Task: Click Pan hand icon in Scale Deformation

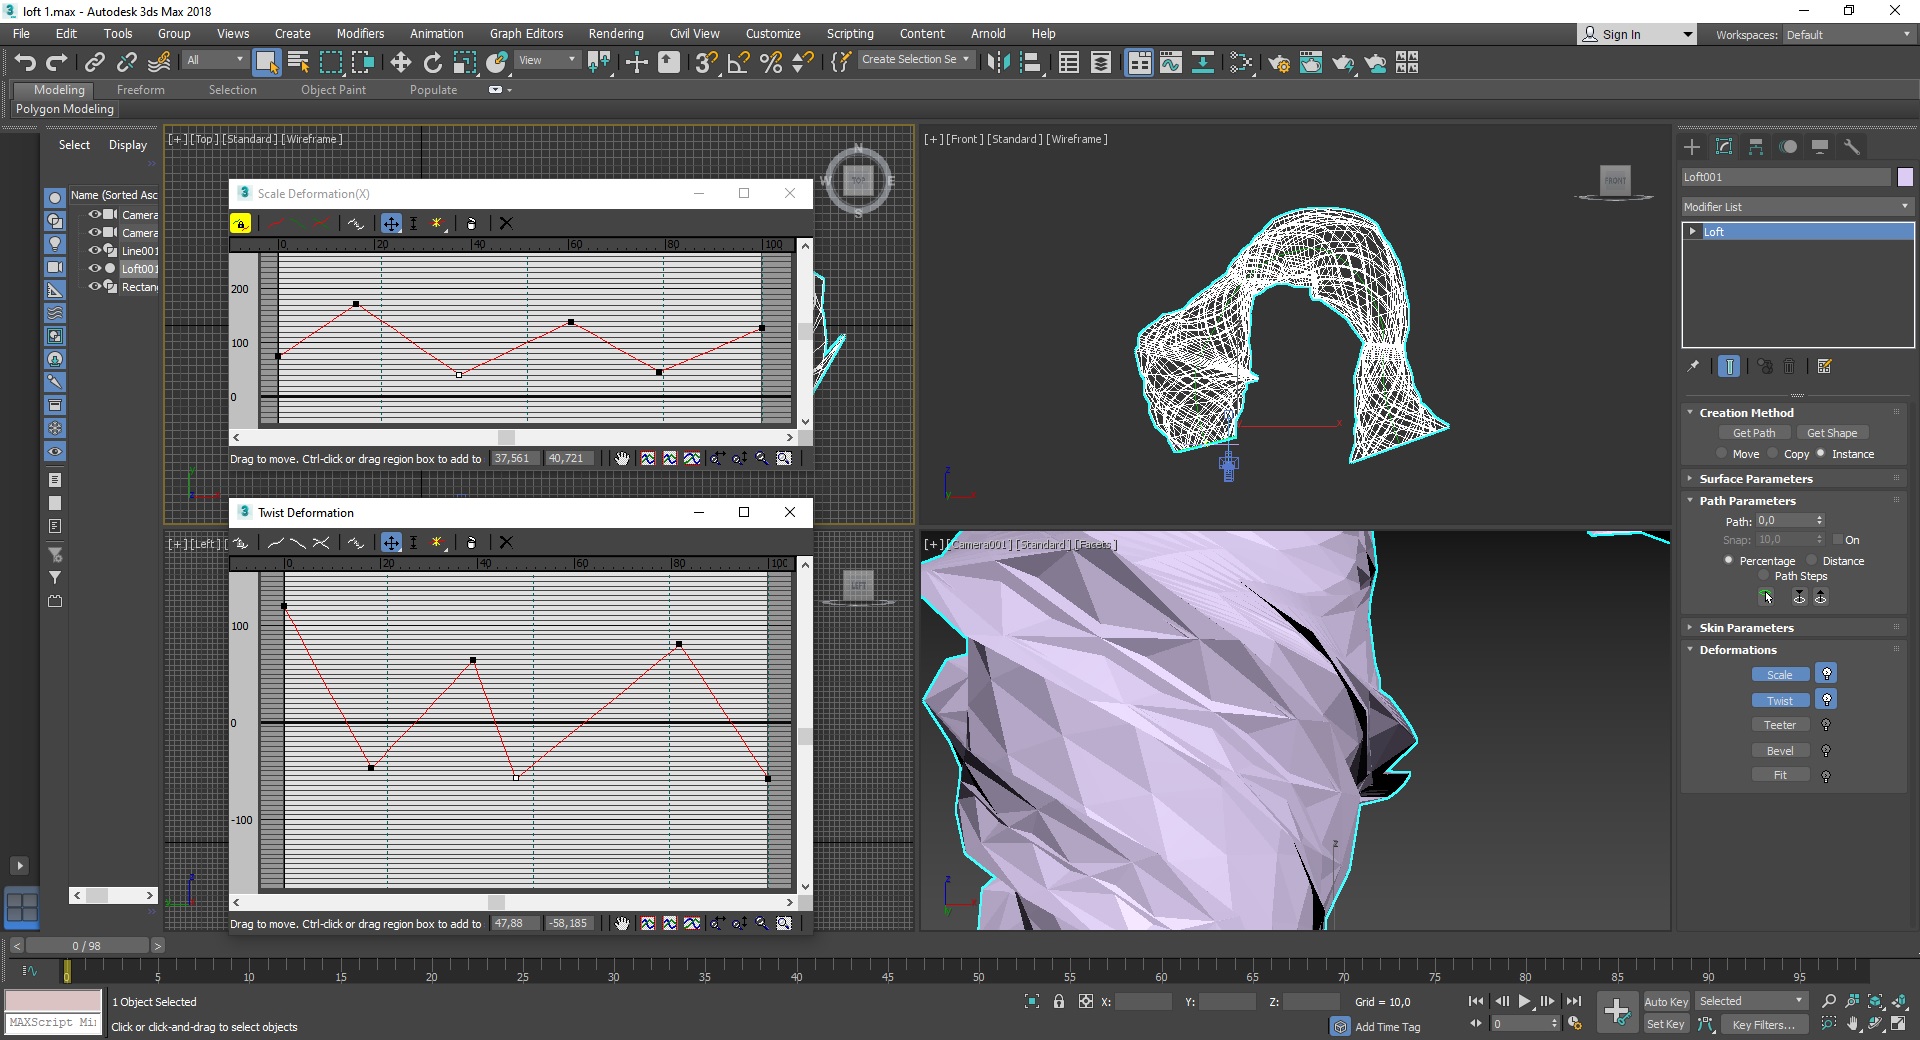Action: pyautogui.click(x=622, y=458)
